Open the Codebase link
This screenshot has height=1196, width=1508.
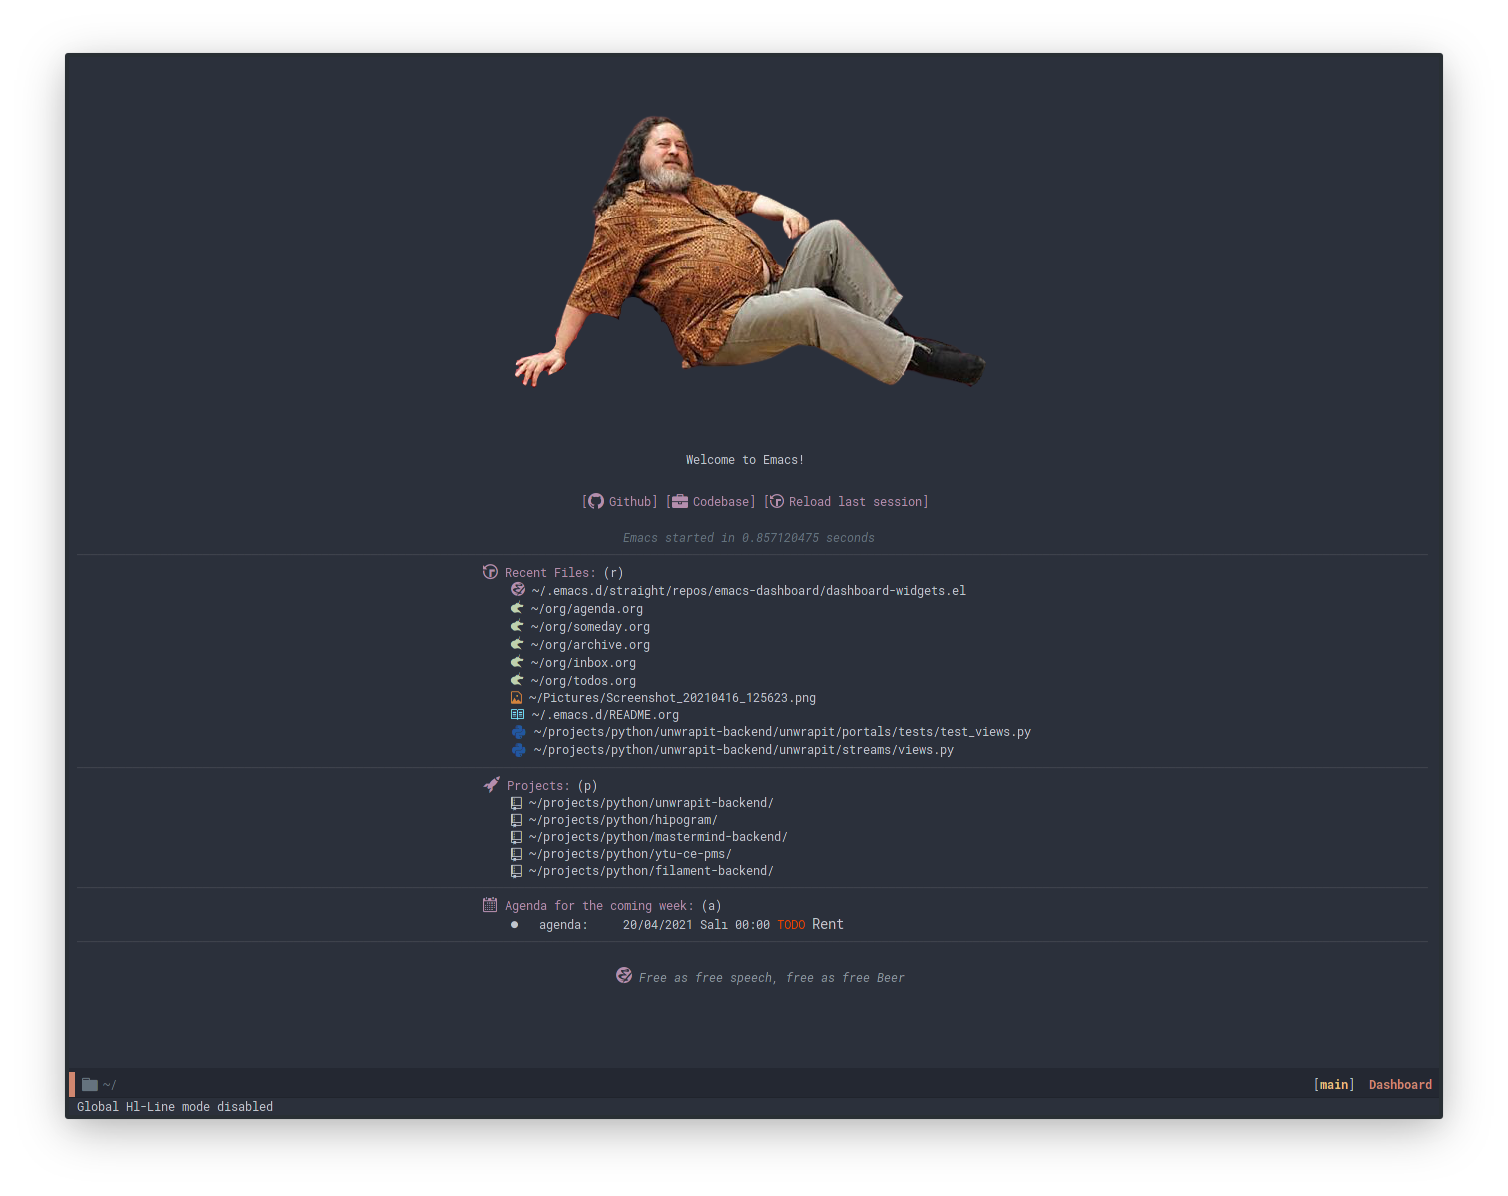click(721, 502)
